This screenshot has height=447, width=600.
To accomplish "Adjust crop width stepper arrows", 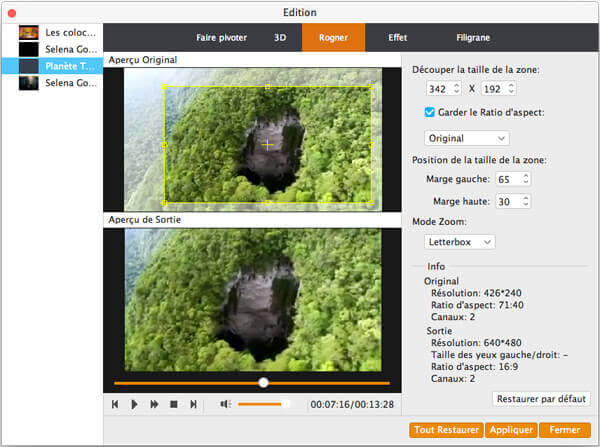I will tap(457, 88).
